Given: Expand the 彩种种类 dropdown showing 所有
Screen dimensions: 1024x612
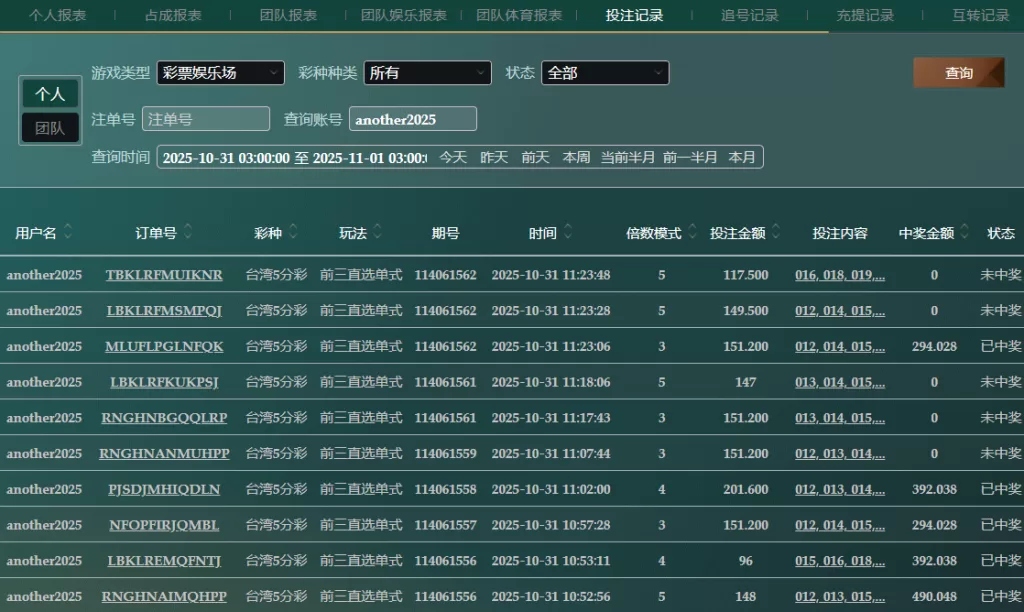Looking at the screenshot, I should [x=427, y=73].
